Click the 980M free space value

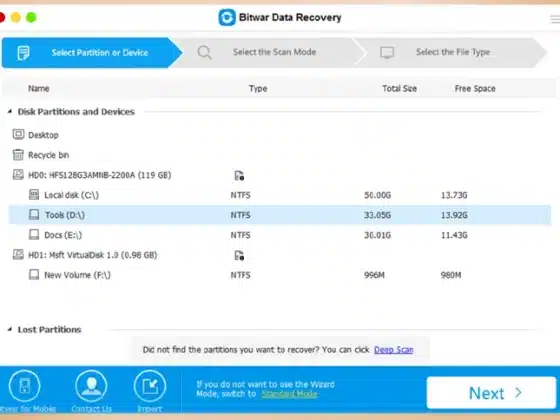pos(451,275)
